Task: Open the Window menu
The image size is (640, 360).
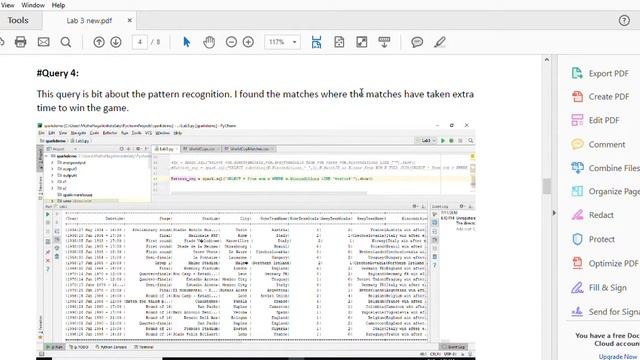Action: [33, 5]
